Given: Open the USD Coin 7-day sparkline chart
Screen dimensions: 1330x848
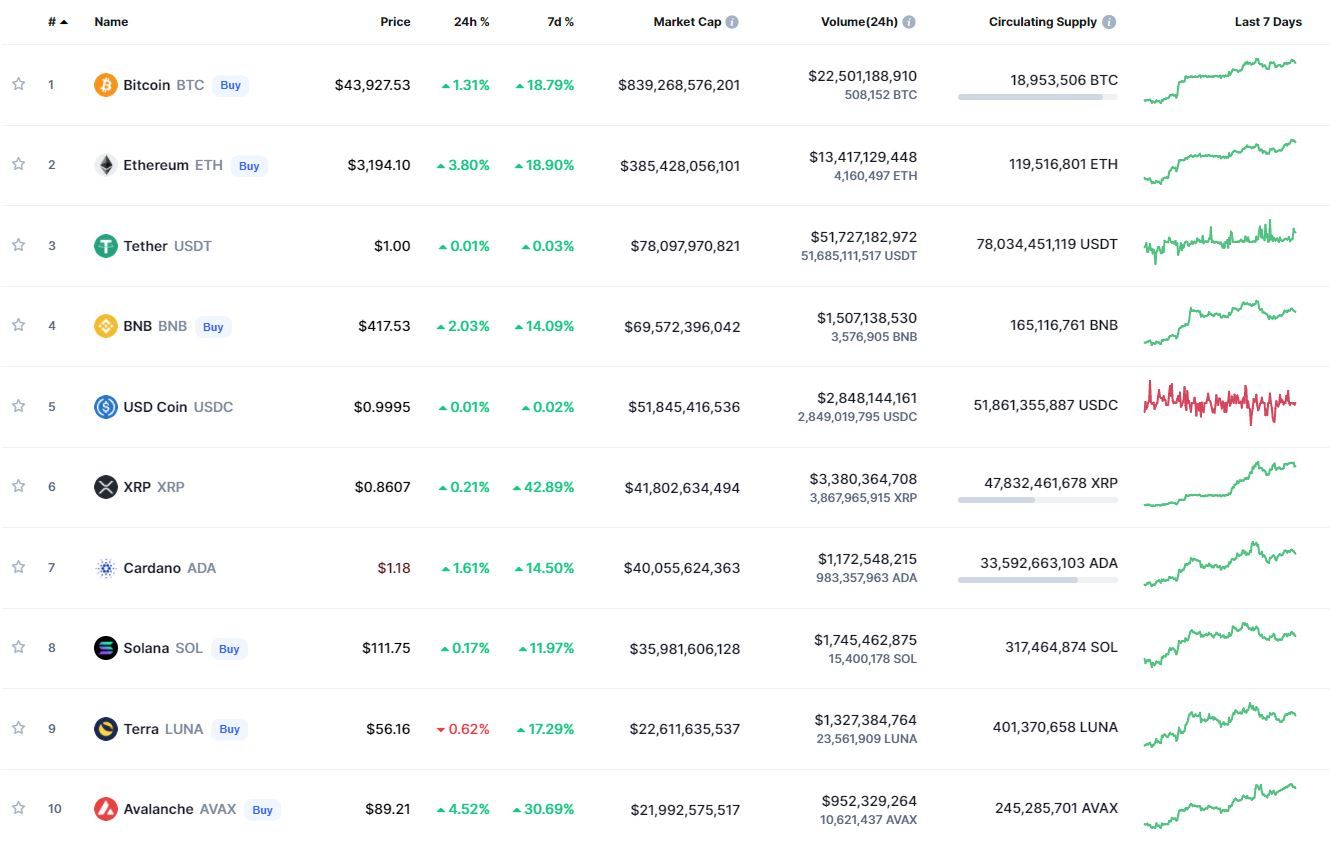Looking at the screenshot, I should pyautogui.click(x=1219, y=402).
